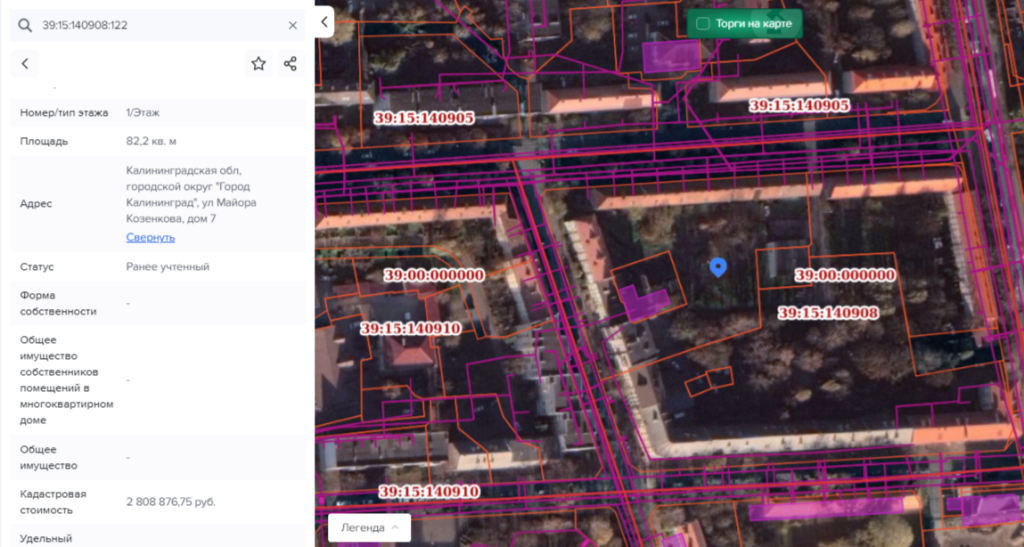Click the Статус Ранее учтенный row
The width and height of the screenshot is (1024, 547).
click(157, 267)
